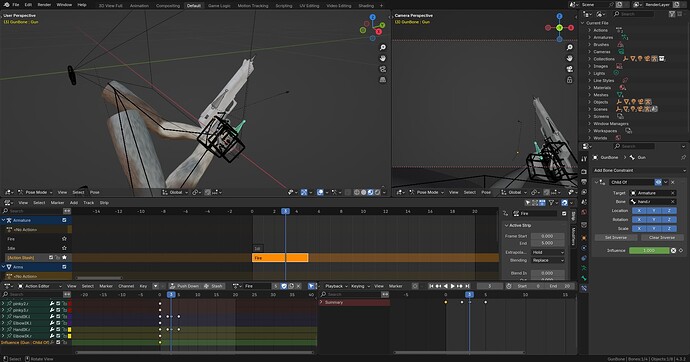Click the Set Inverse button

point(616,238)
